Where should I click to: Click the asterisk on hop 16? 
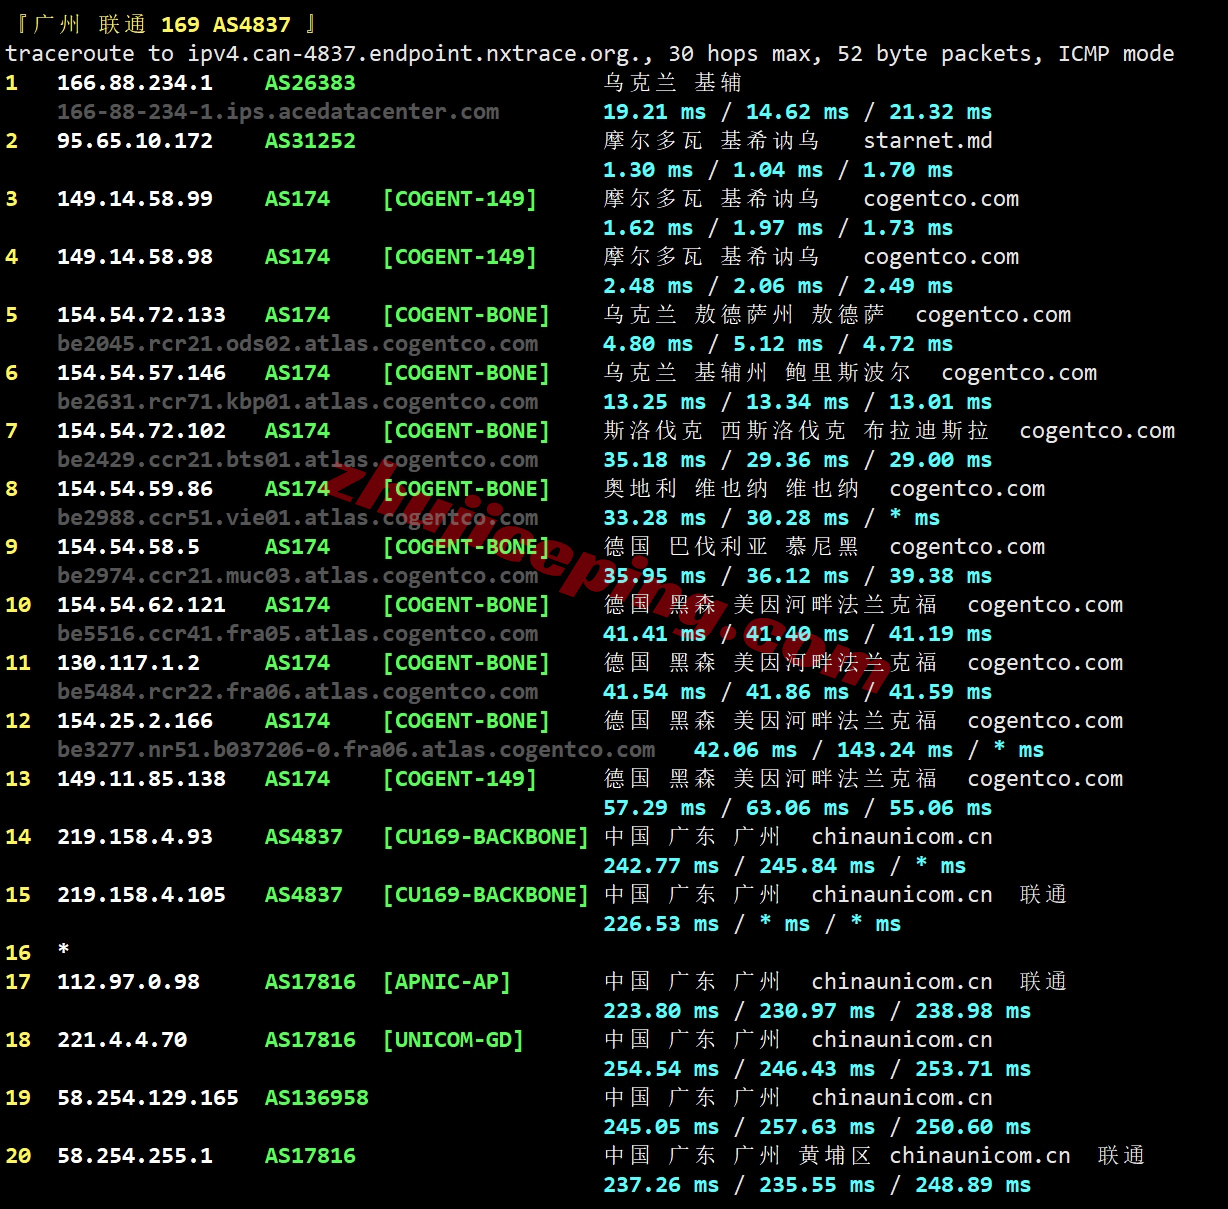pos(63,950)
